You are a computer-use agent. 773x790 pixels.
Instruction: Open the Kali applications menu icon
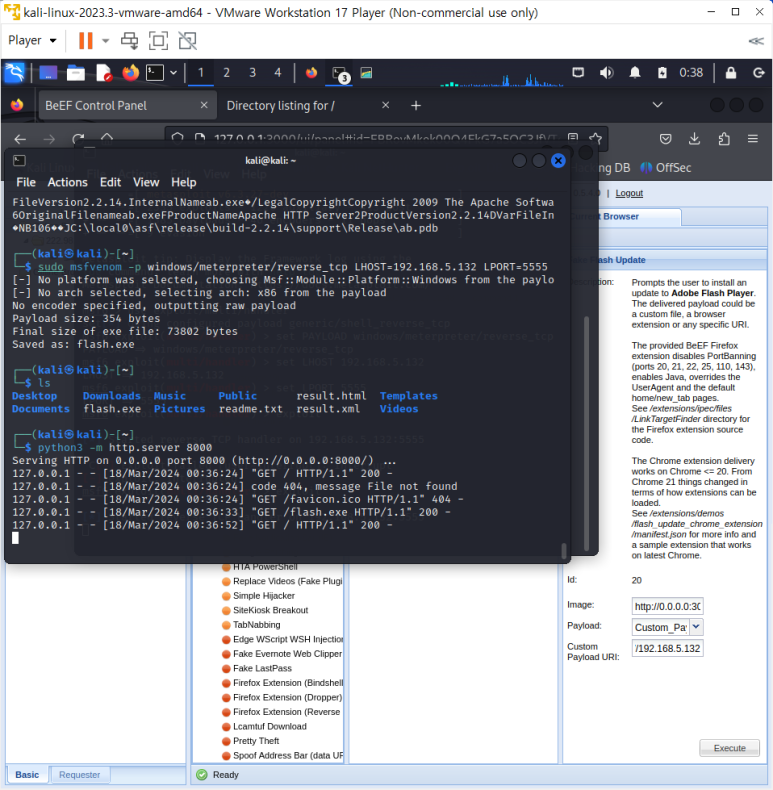pyautogui.click(x=15, y=73)
